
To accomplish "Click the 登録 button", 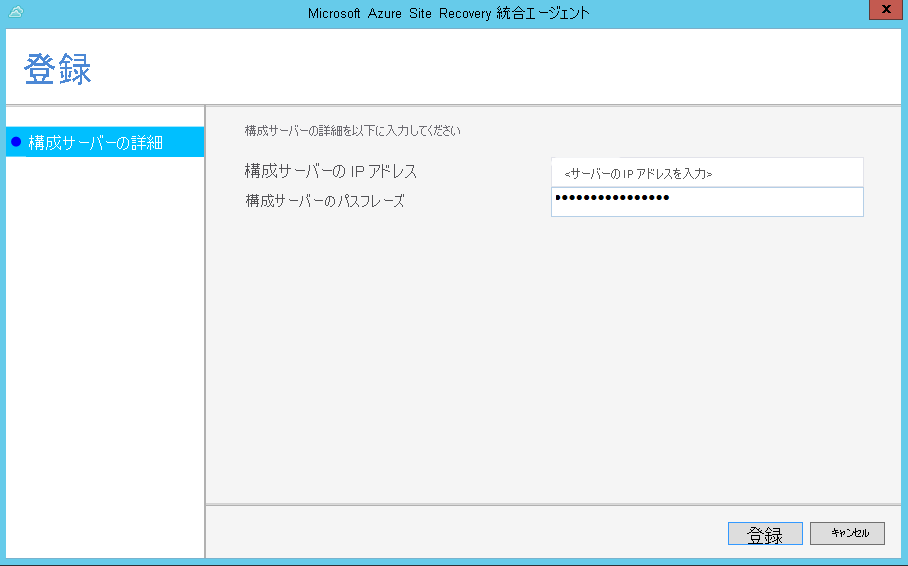I will click(x=765, y=534).
